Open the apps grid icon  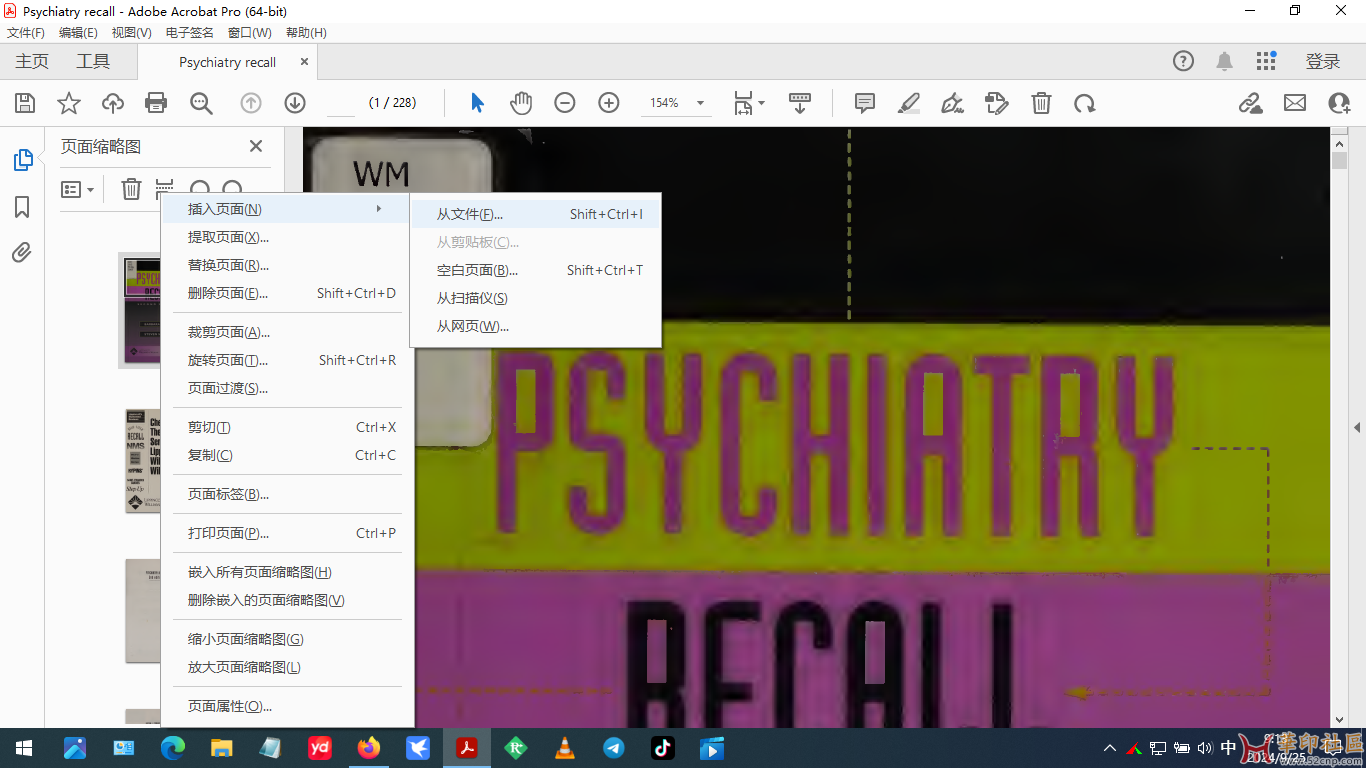click(x=1266, y=62)
